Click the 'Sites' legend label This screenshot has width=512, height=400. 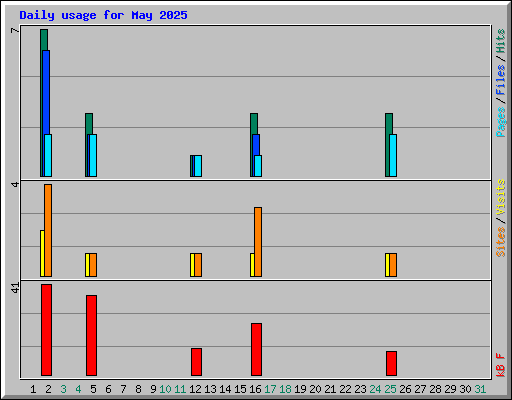(500, 242)
